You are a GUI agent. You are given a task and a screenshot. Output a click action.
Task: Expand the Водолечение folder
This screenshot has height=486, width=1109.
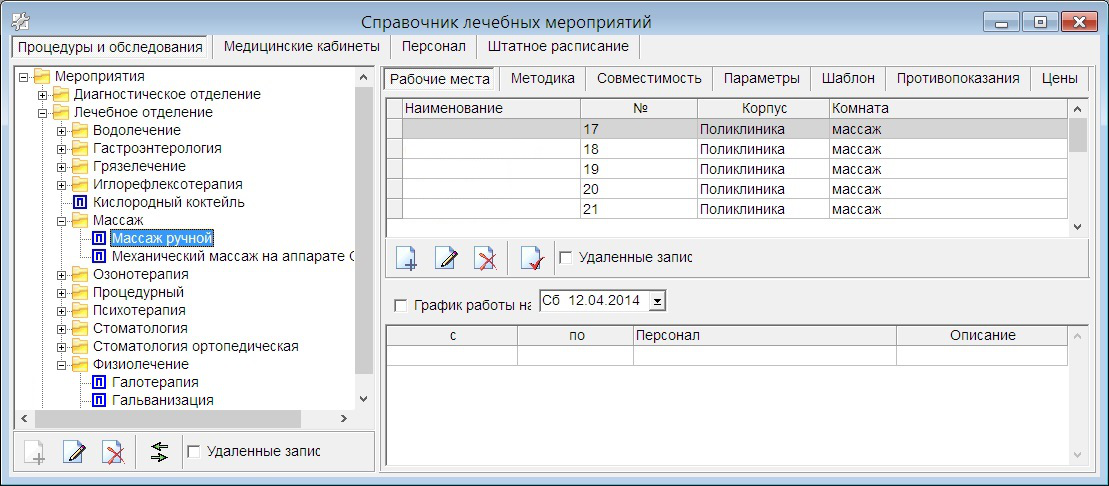click(62, 130)
